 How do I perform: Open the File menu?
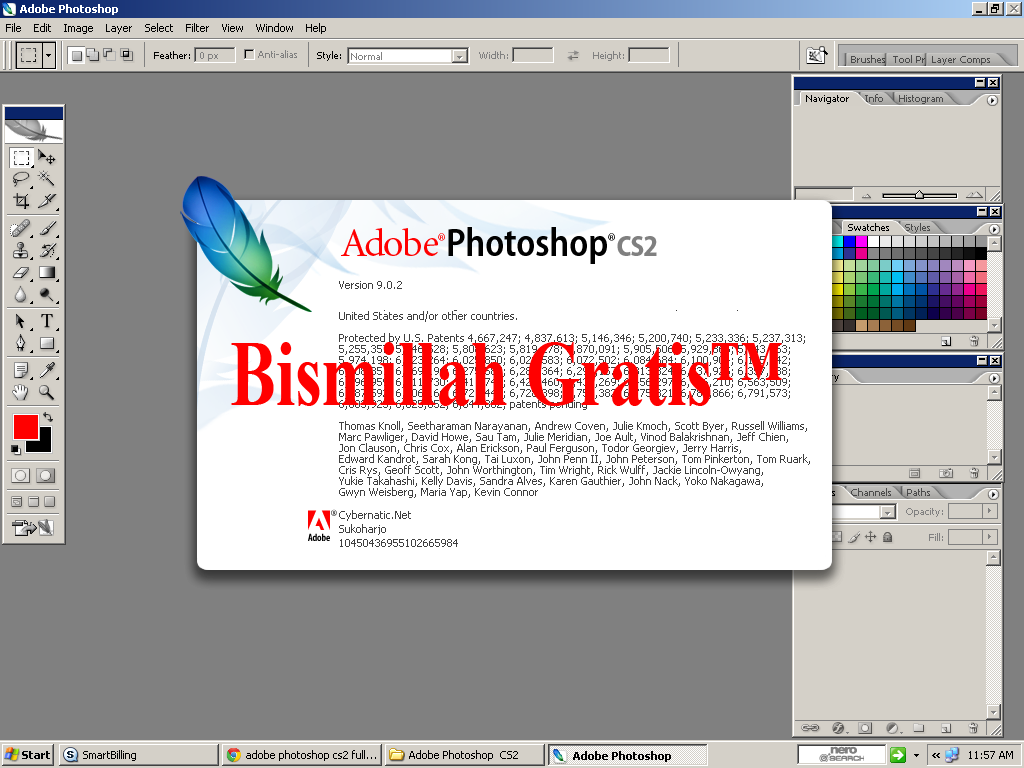click(x=13, y=28)
